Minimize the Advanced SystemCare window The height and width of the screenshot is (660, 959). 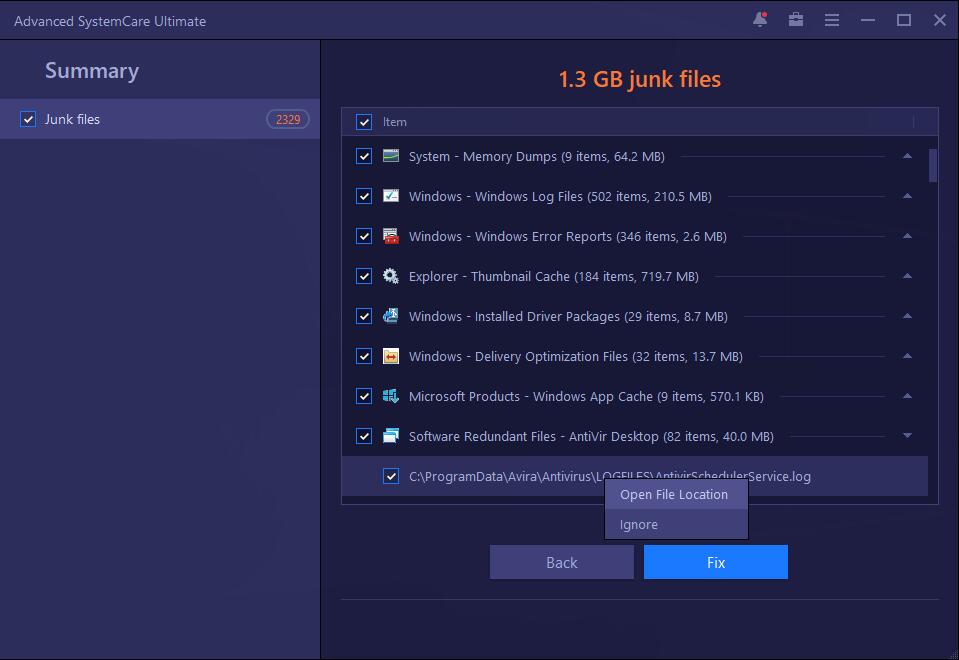(867, 20)
